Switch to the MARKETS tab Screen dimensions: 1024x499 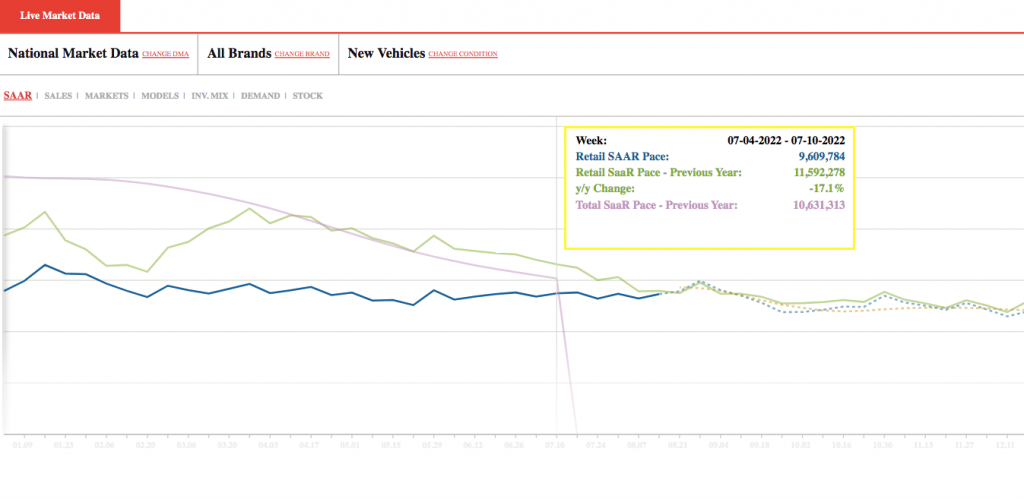[x=106, y=96]
